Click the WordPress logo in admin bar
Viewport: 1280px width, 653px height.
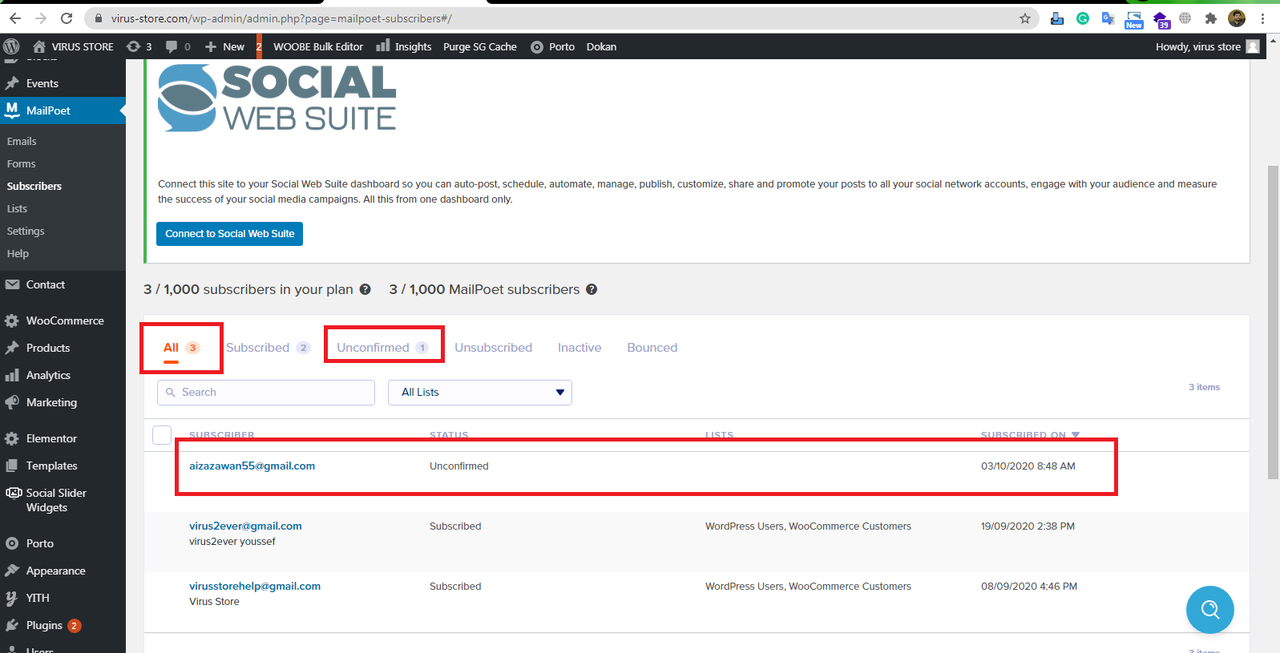click(11, 46)
